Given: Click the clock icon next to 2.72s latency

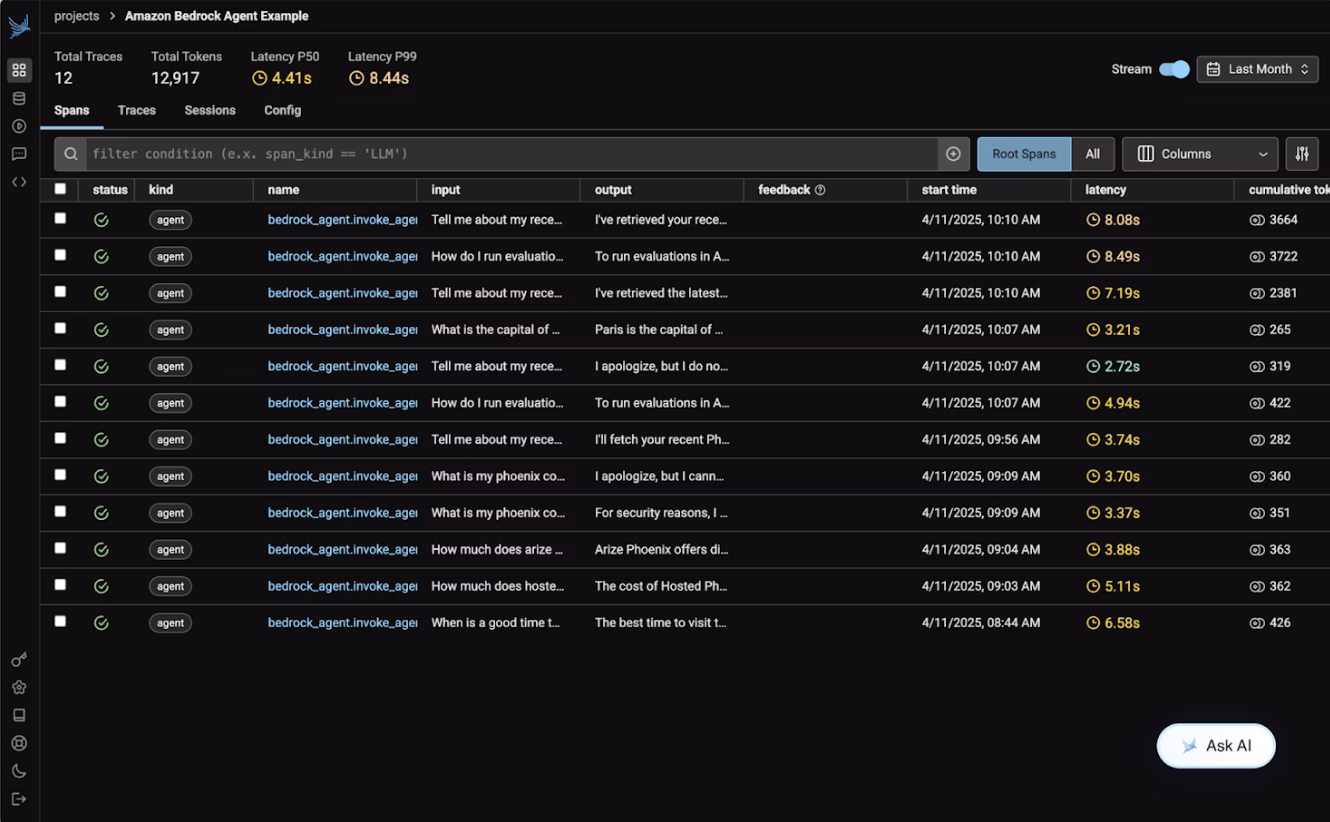Looking at the screenshot, I should point(1093,367).
